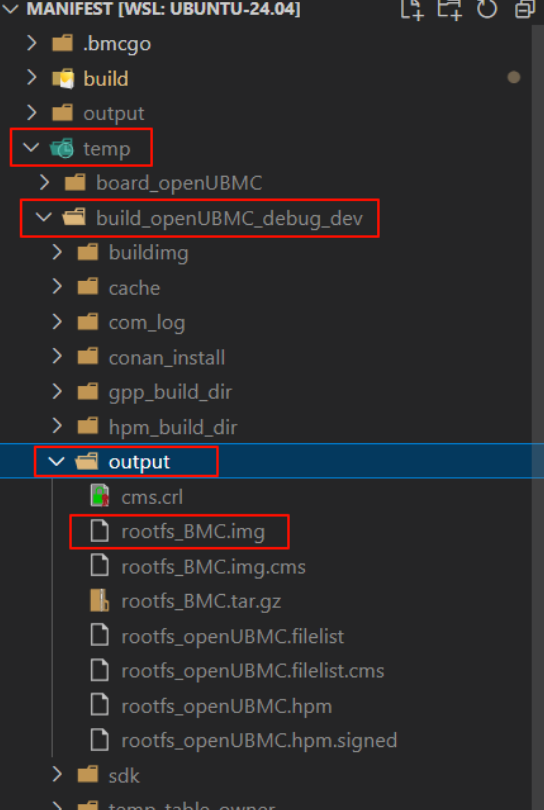
Task: Collapse the build_openUBMC_debug_dev folder chevron
Action: point(44,217)
